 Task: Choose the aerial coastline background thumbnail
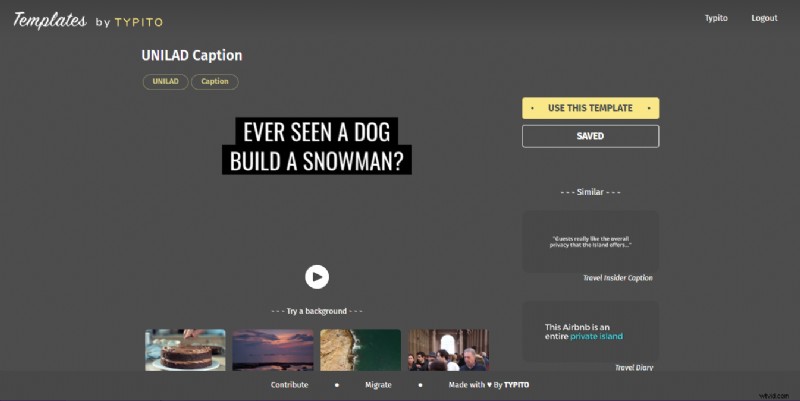click(x=360, y=350)
